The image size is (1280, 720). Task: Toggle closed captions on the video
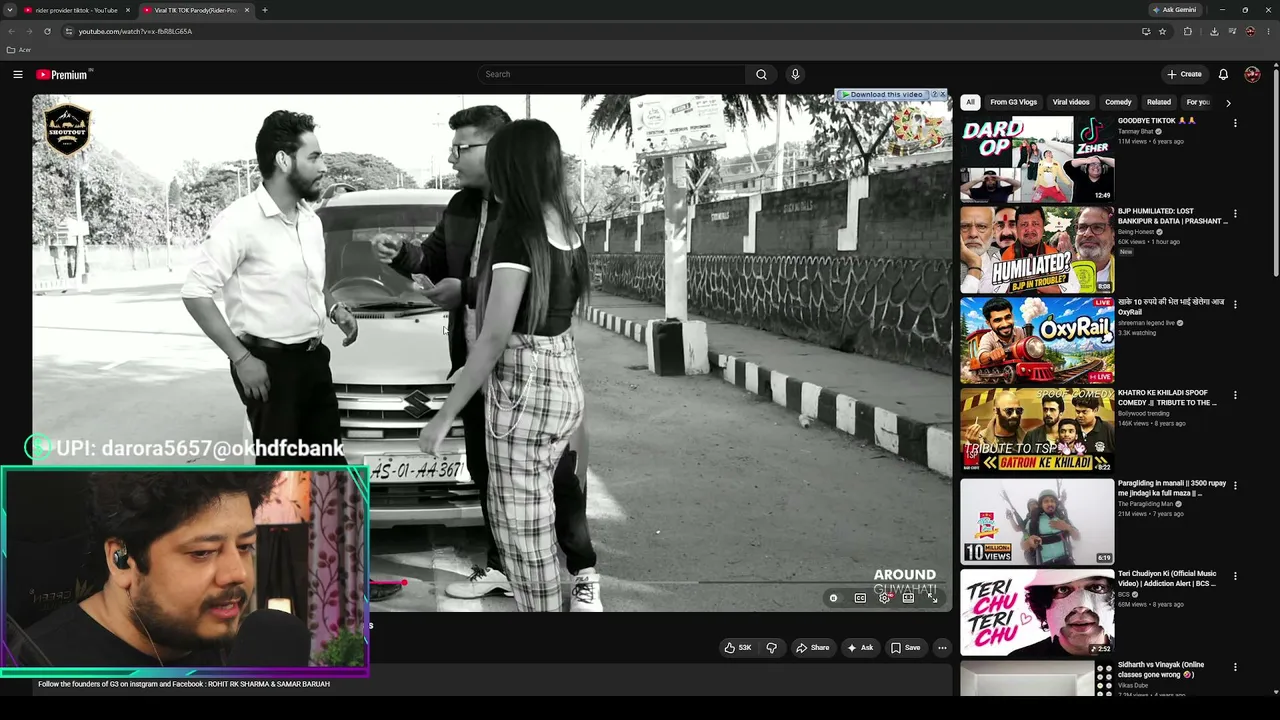860,598
